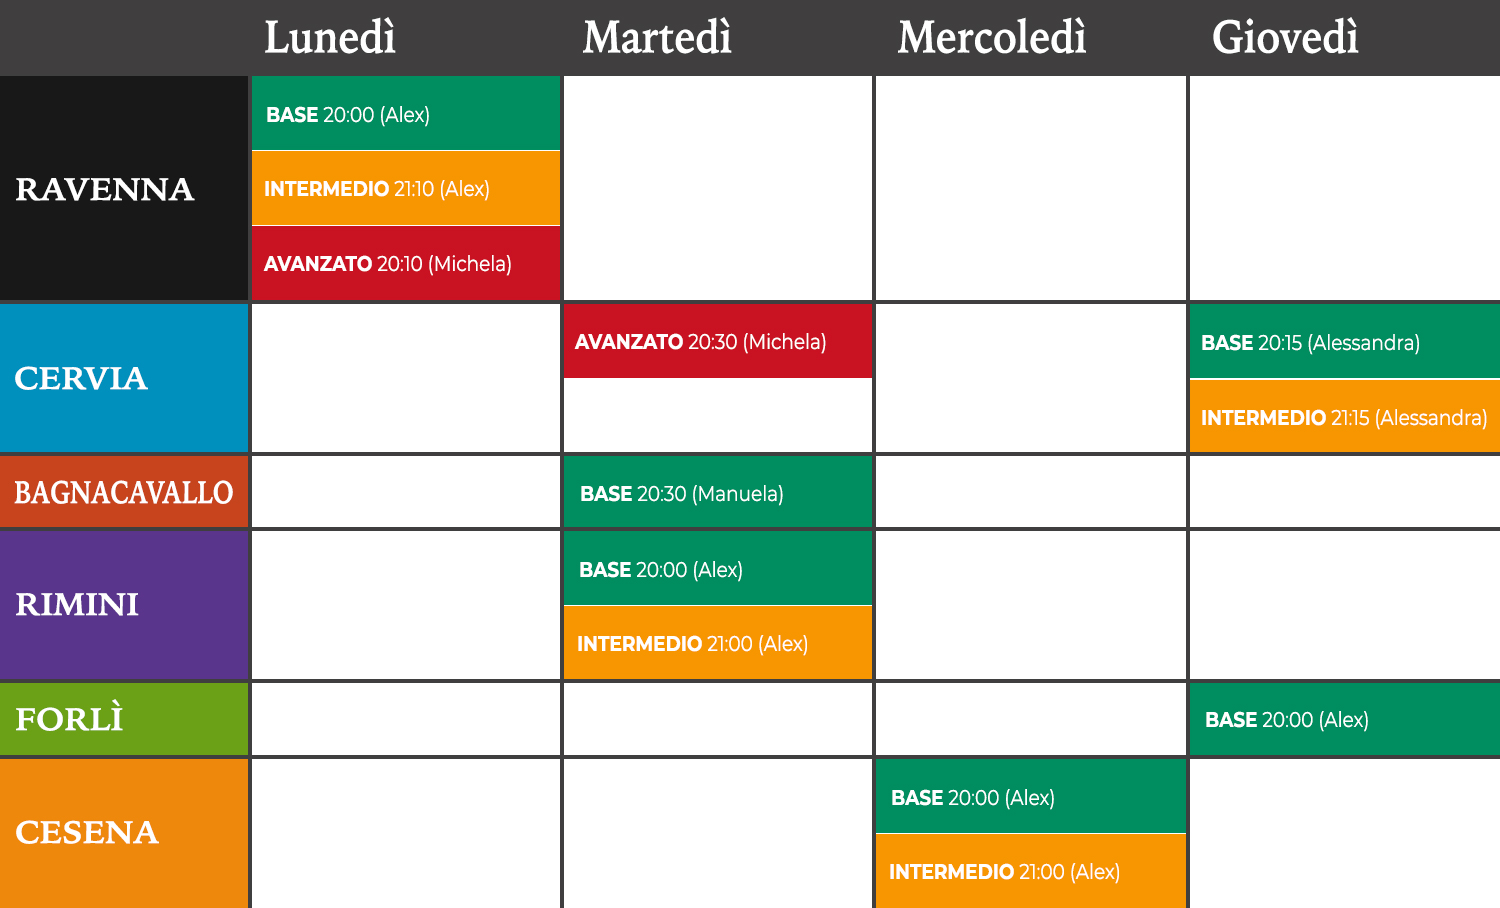Click the Lunedì column header
Viewport: 1500px width, 908px height.
pyautogui.click(x=330, y=38)
